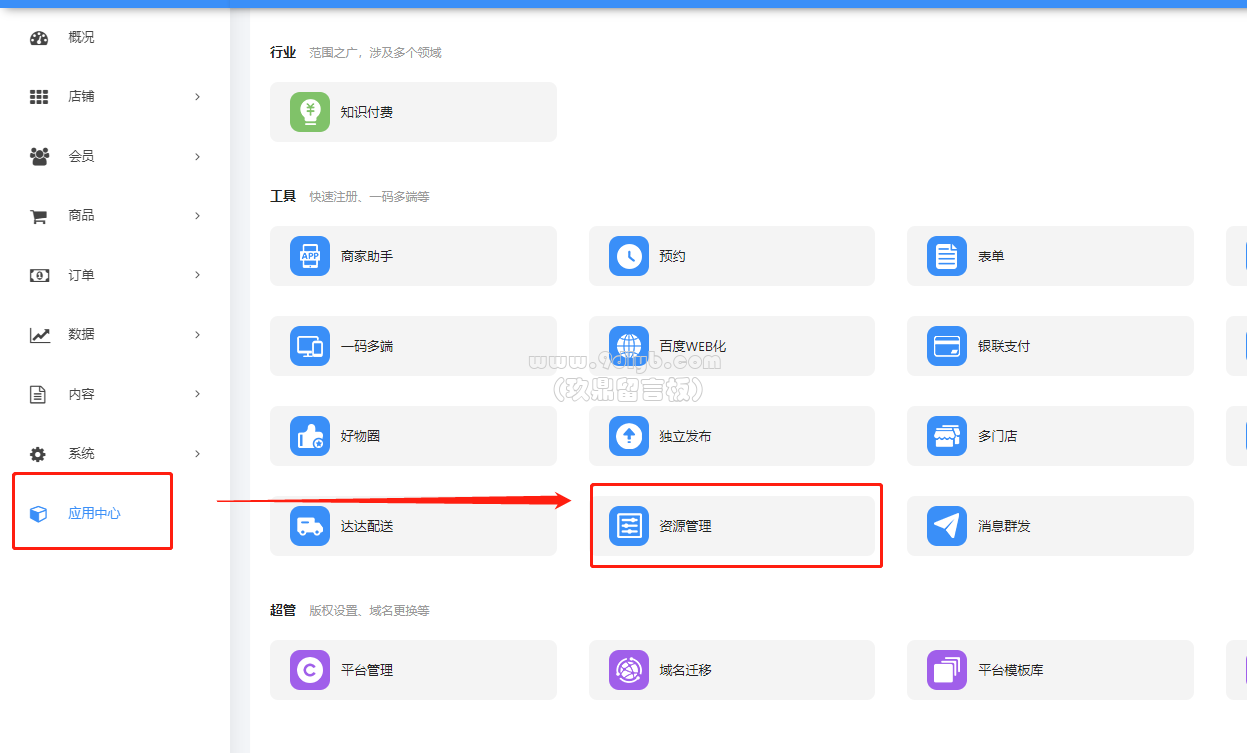Click the 百度WEB化 globe icon
Viewport: 1247px width, 753px height.
pos(629,346)
